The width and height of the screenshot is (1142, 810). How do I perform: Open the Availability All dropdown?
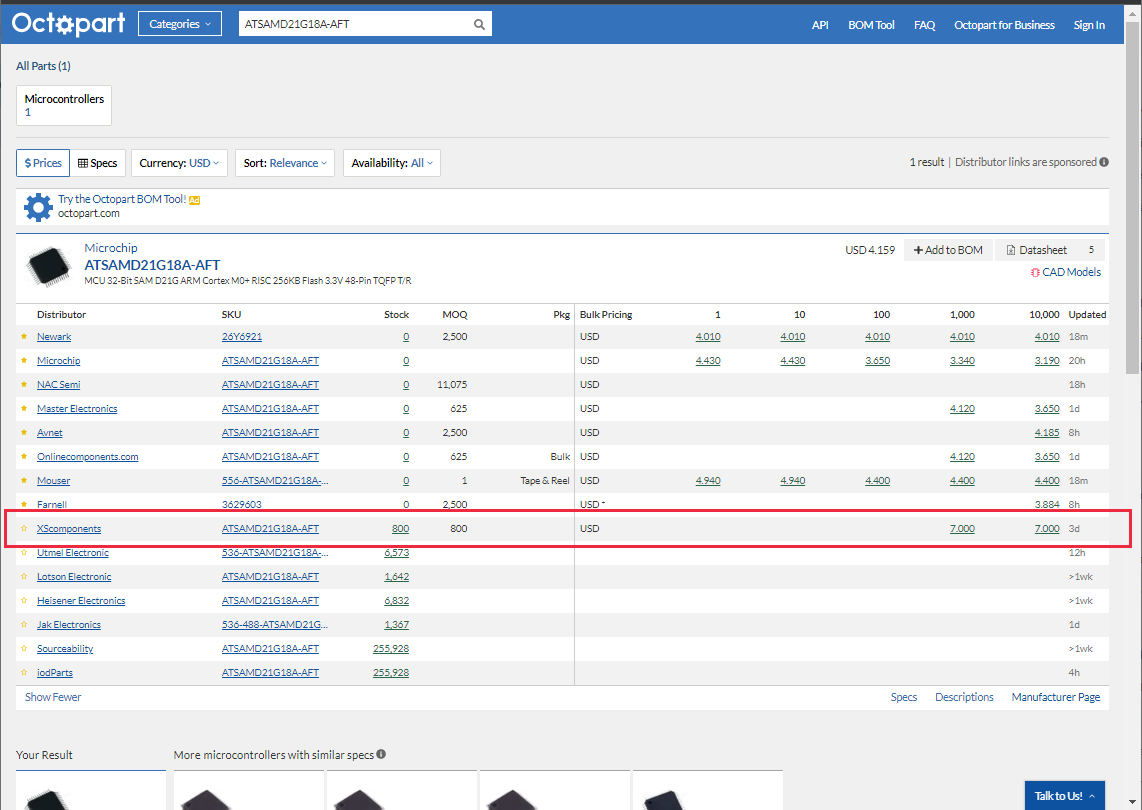click(392, 163)
